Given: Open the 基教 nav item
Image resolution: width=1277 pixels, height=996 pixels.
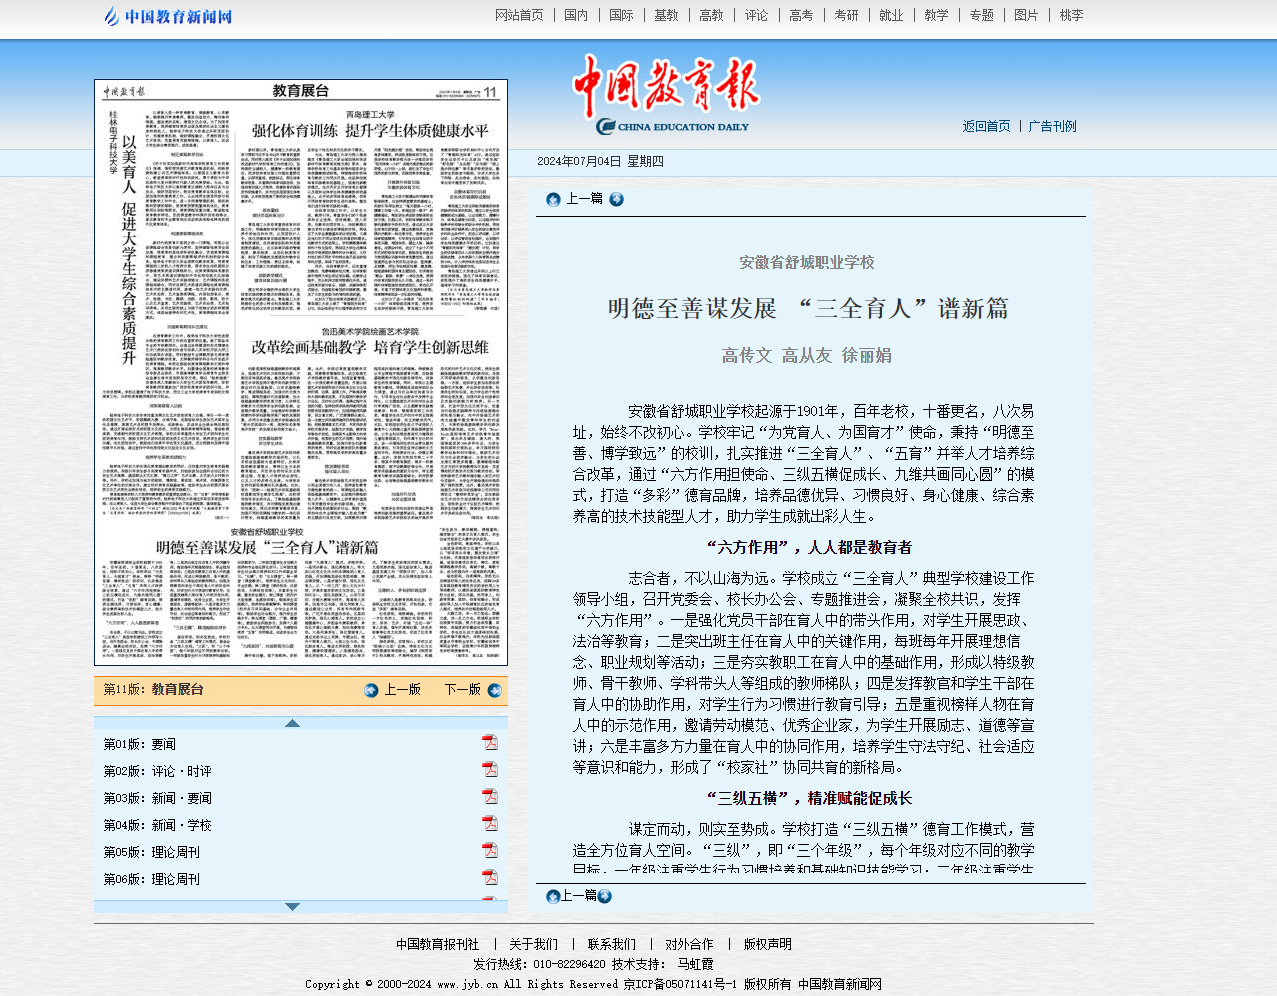Looking at the screenshot, I should click(x=666, y=15).
